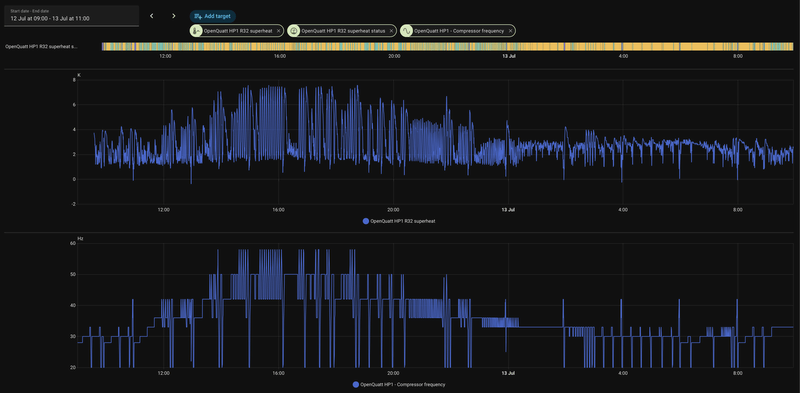The width and height of the screenshot is (800, 393).
Task: Select the R32 superheat status chip label
Action: [x=343, y=31]
